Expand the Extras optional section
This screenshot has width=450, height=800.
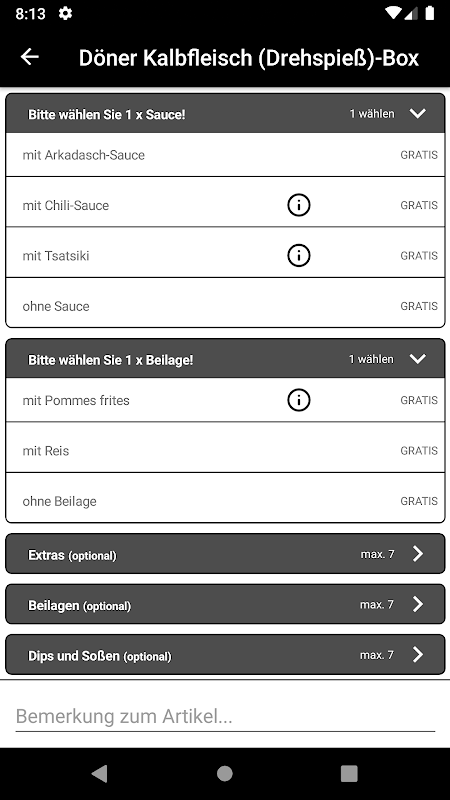225,554
